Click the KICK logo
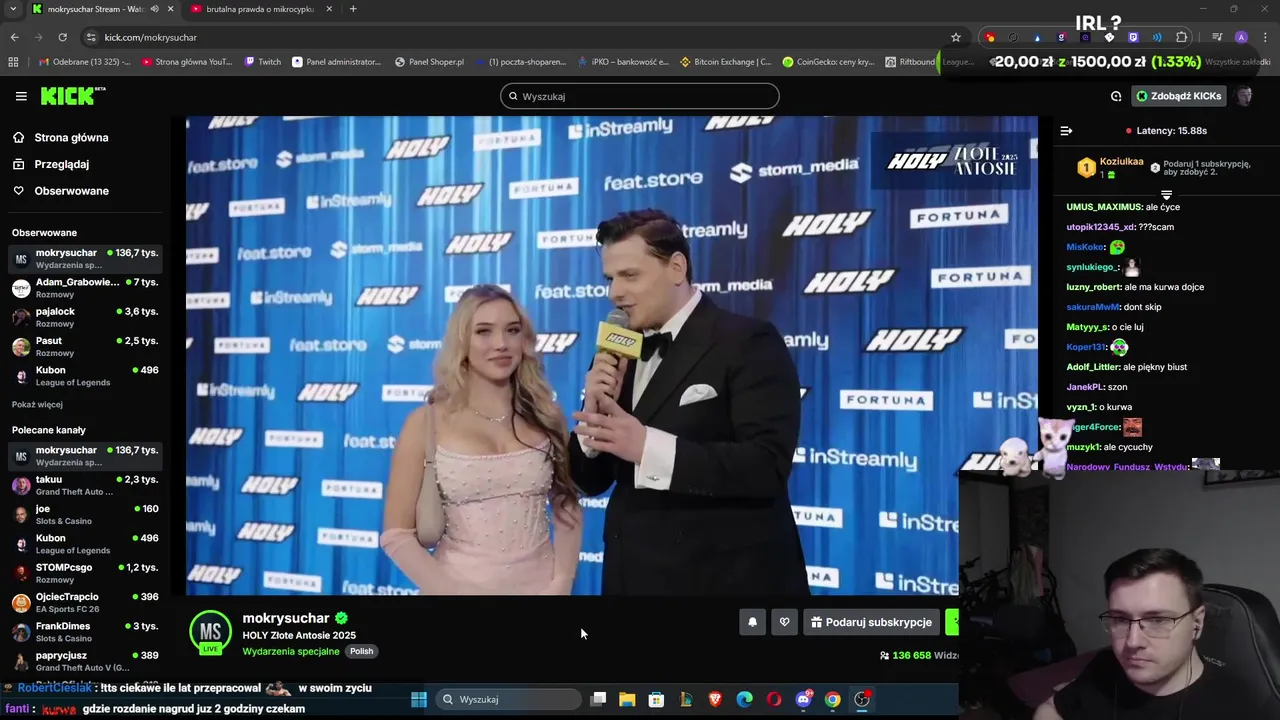This screenshot has height=720, width=1280. click(72, 96)
